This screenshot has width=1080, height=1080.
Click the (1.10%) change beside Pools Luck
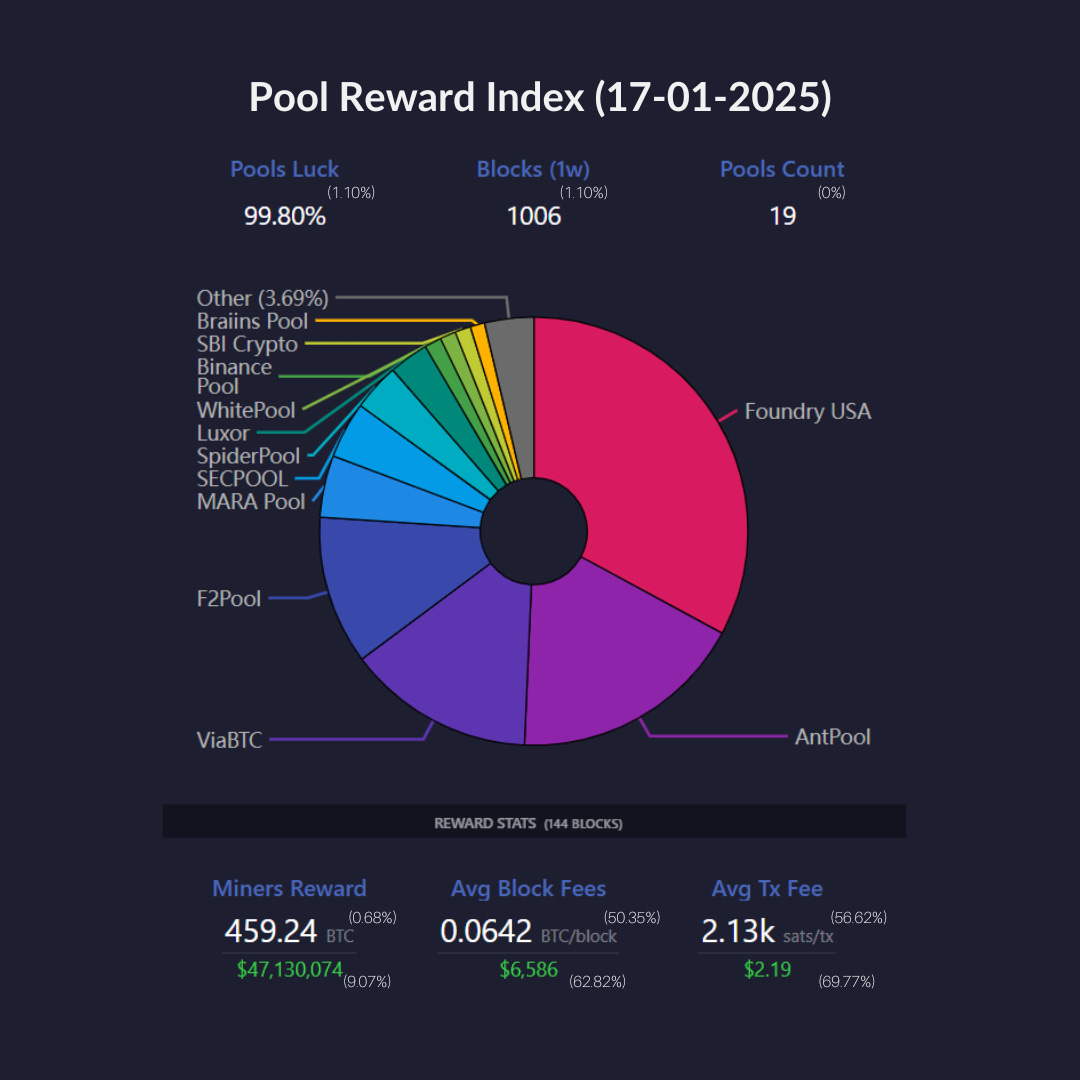351,193
